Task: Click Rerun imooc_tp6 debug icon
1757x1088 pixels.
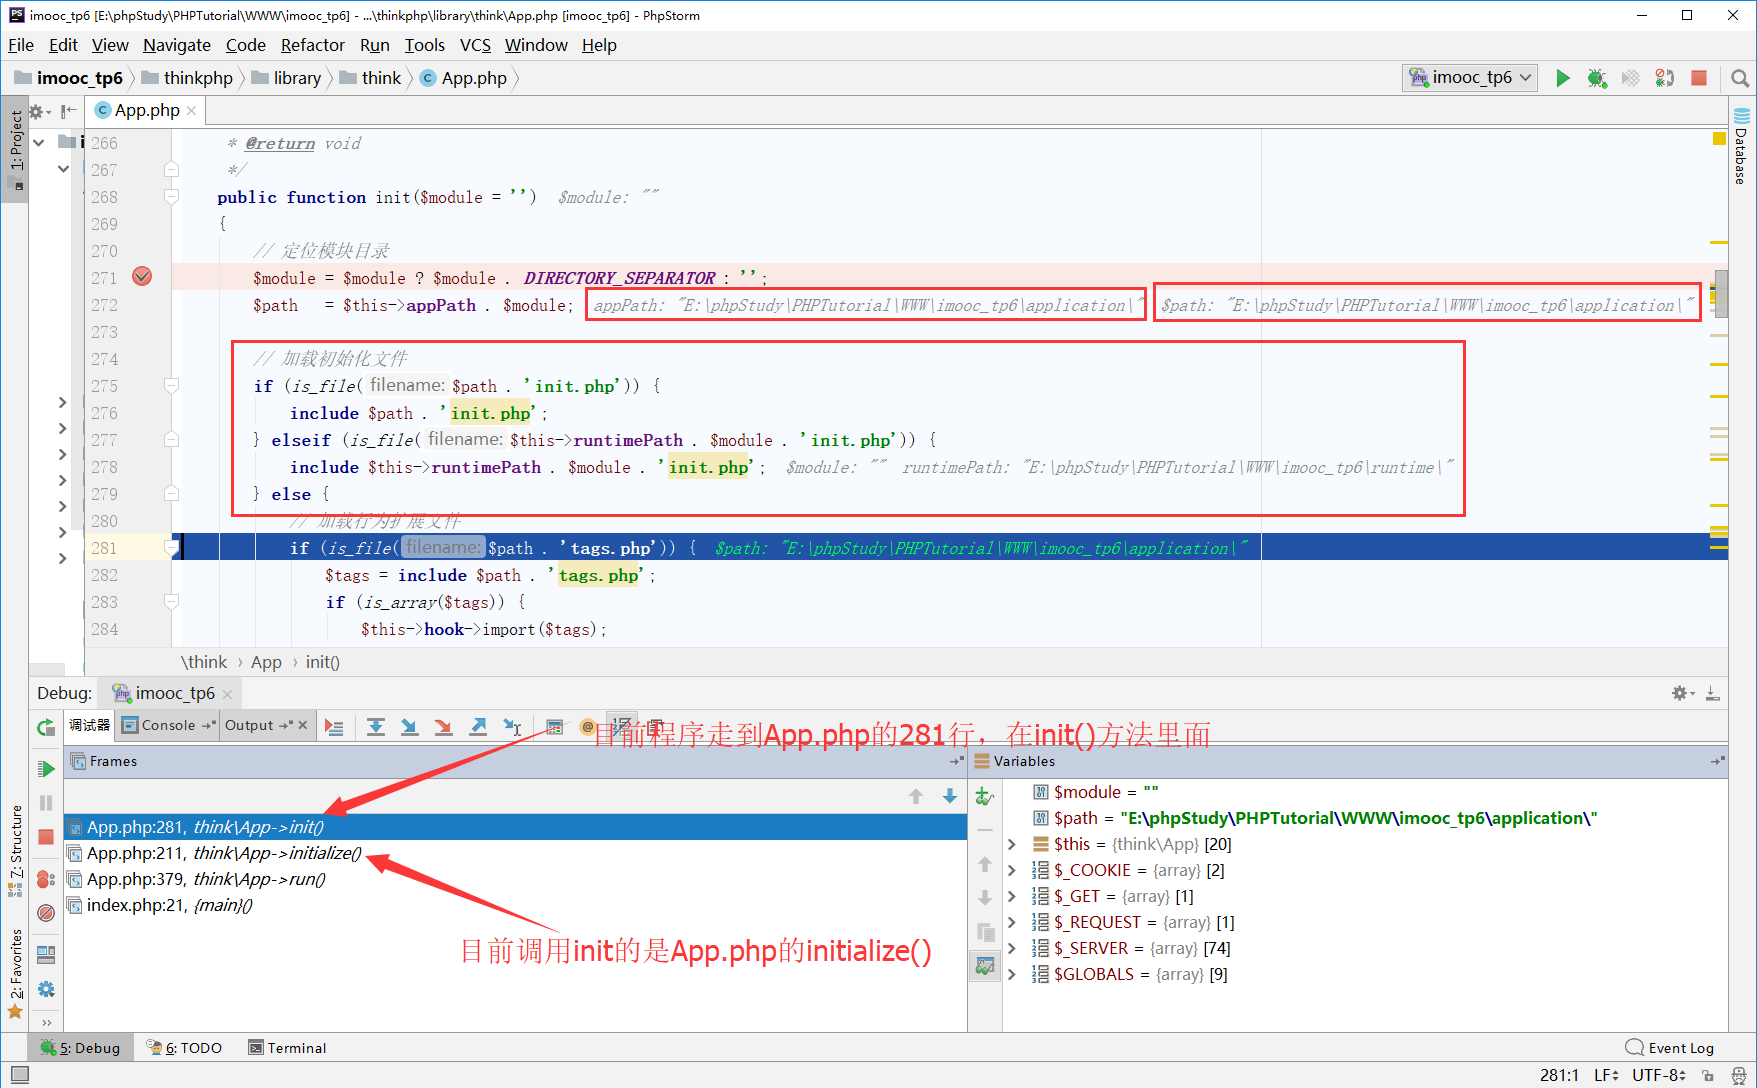Action: coord(46,728)
